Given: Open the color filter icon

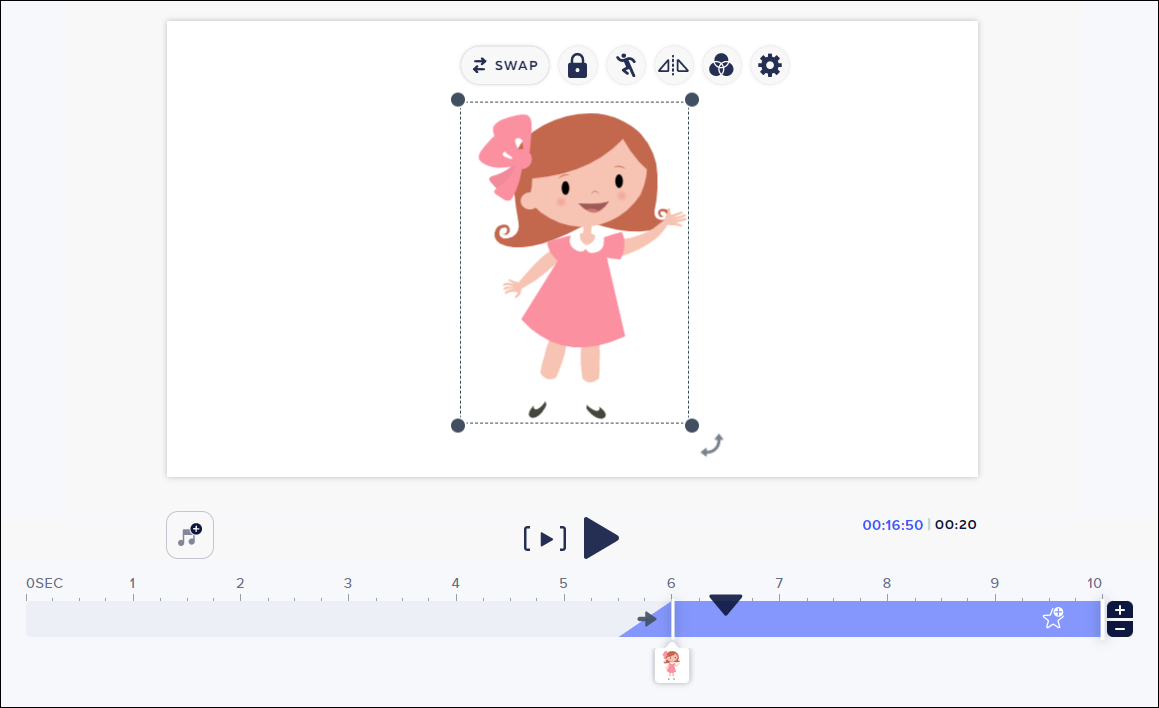Looking at the screenshot, I should click(x=721, y=66).
